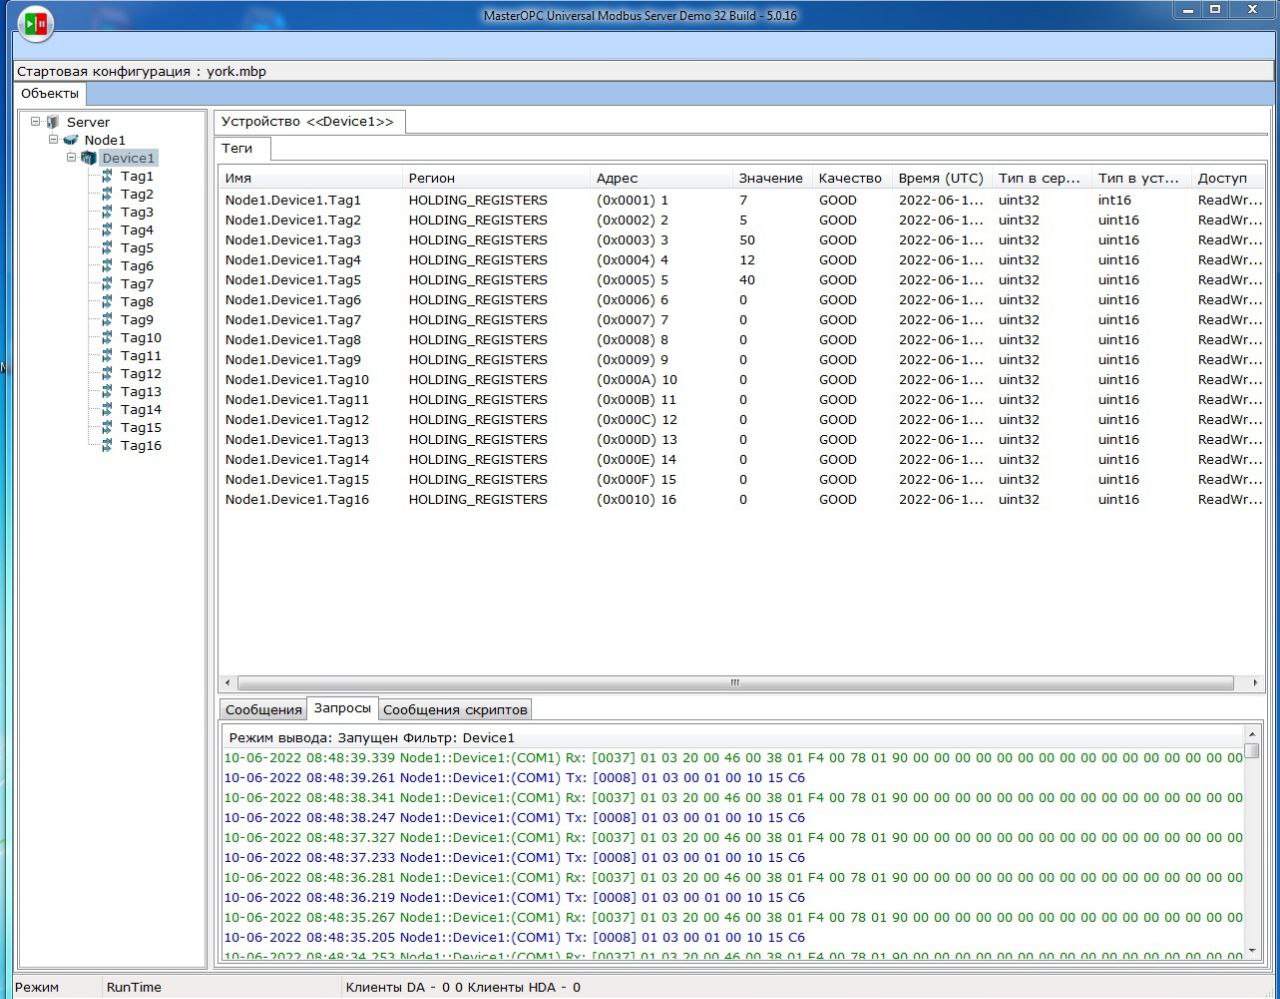Image resolution: width=1280 pixels, height=999 pixels.
Task: Click the Server icon in the tree
Action: click(x=53, y=122)
